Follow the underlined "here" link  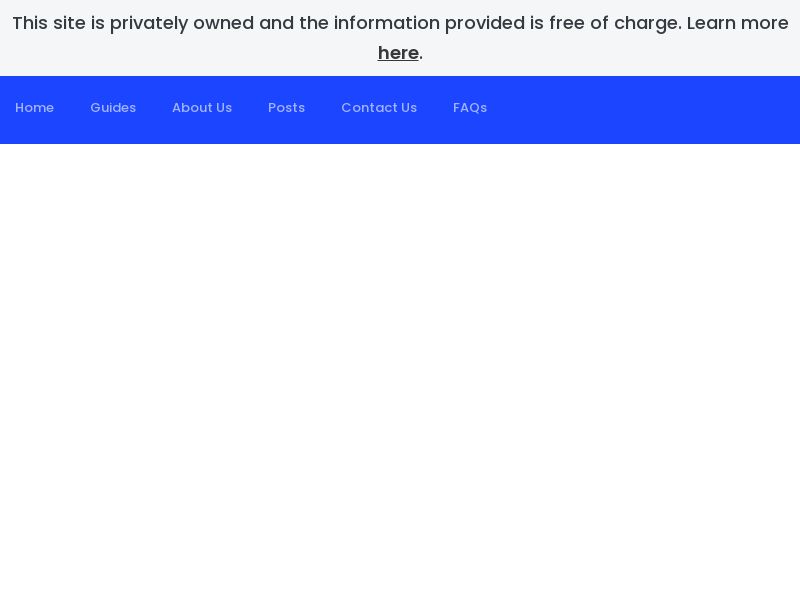tap(398, 53)
